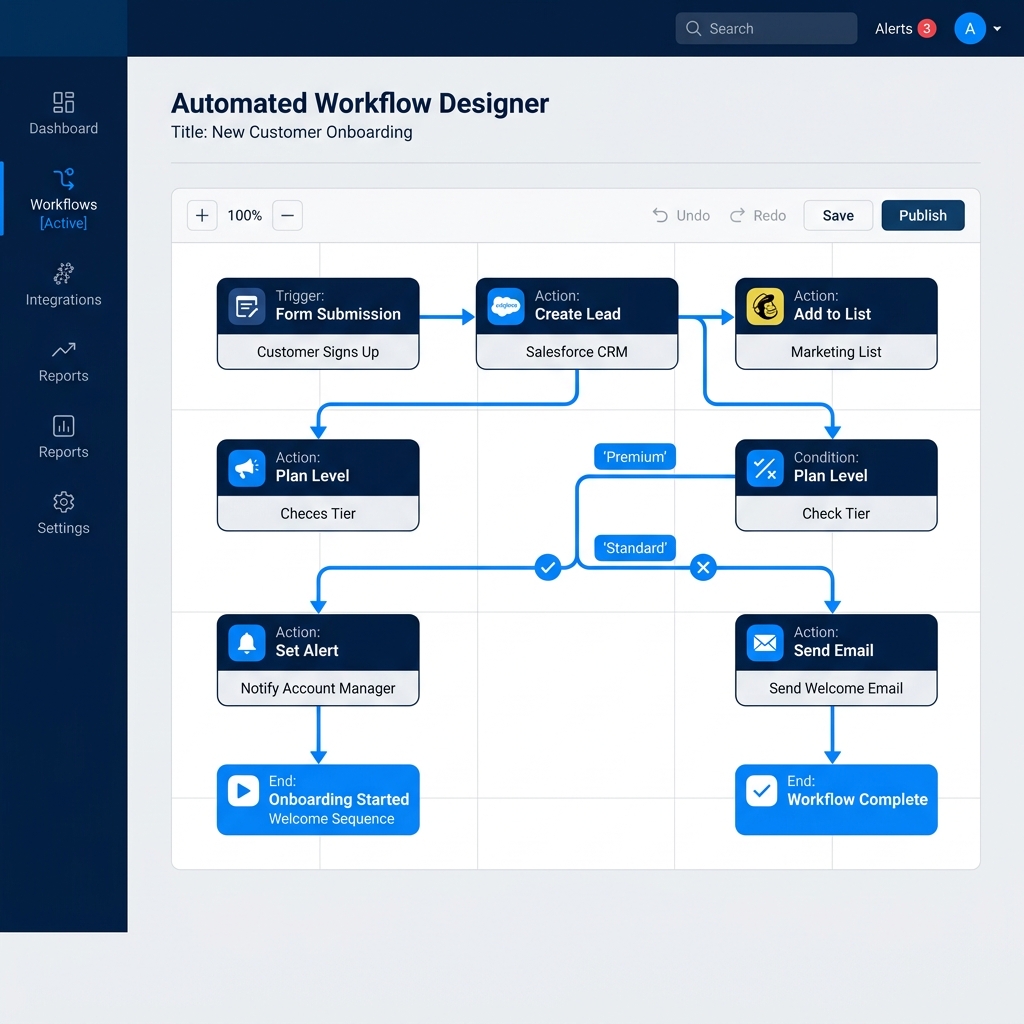Click the Salesforce icon on Create Lead node
This screenshot has width=1024, height=1024.
(506, 306)
